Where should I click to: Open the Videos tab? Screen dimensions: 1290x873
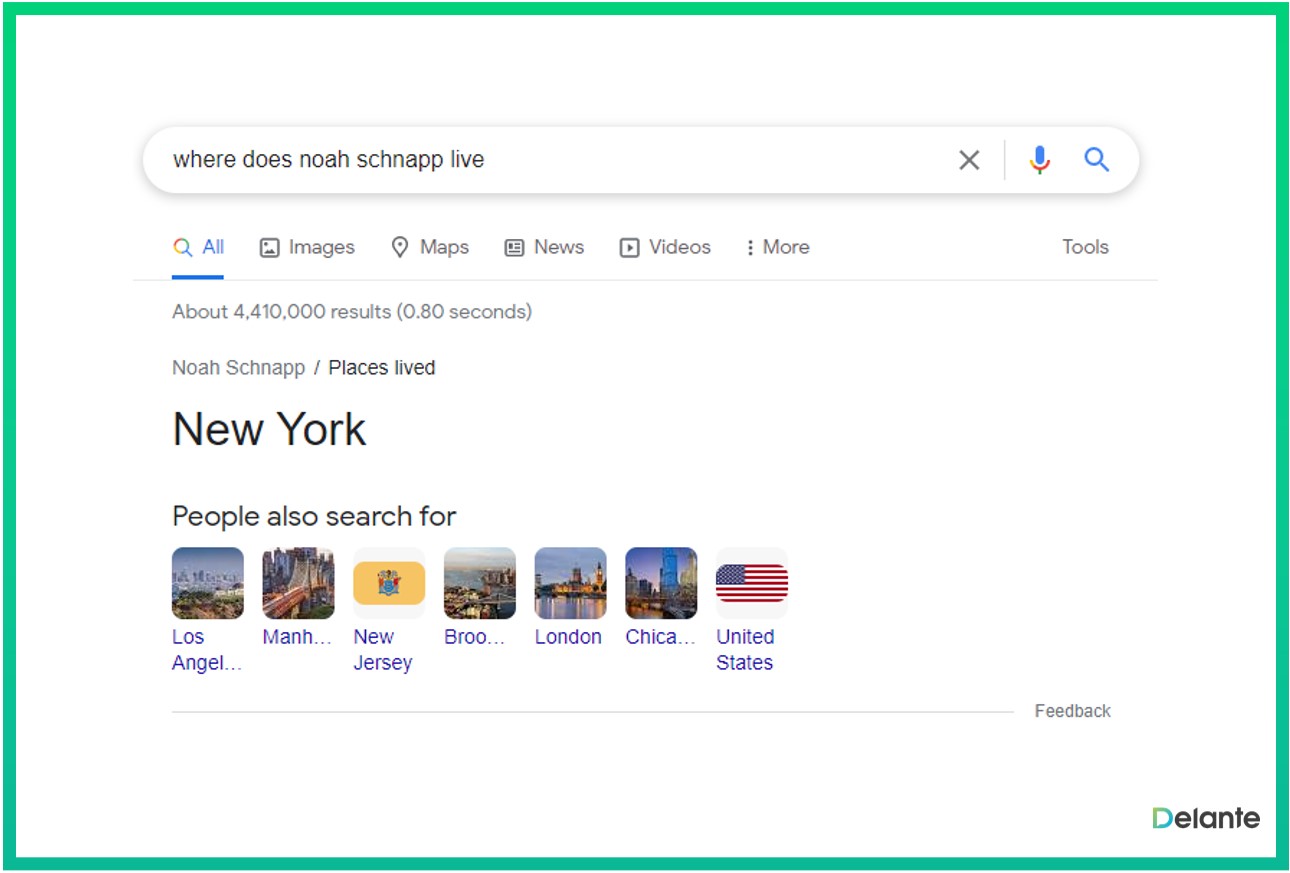point(665,247)
